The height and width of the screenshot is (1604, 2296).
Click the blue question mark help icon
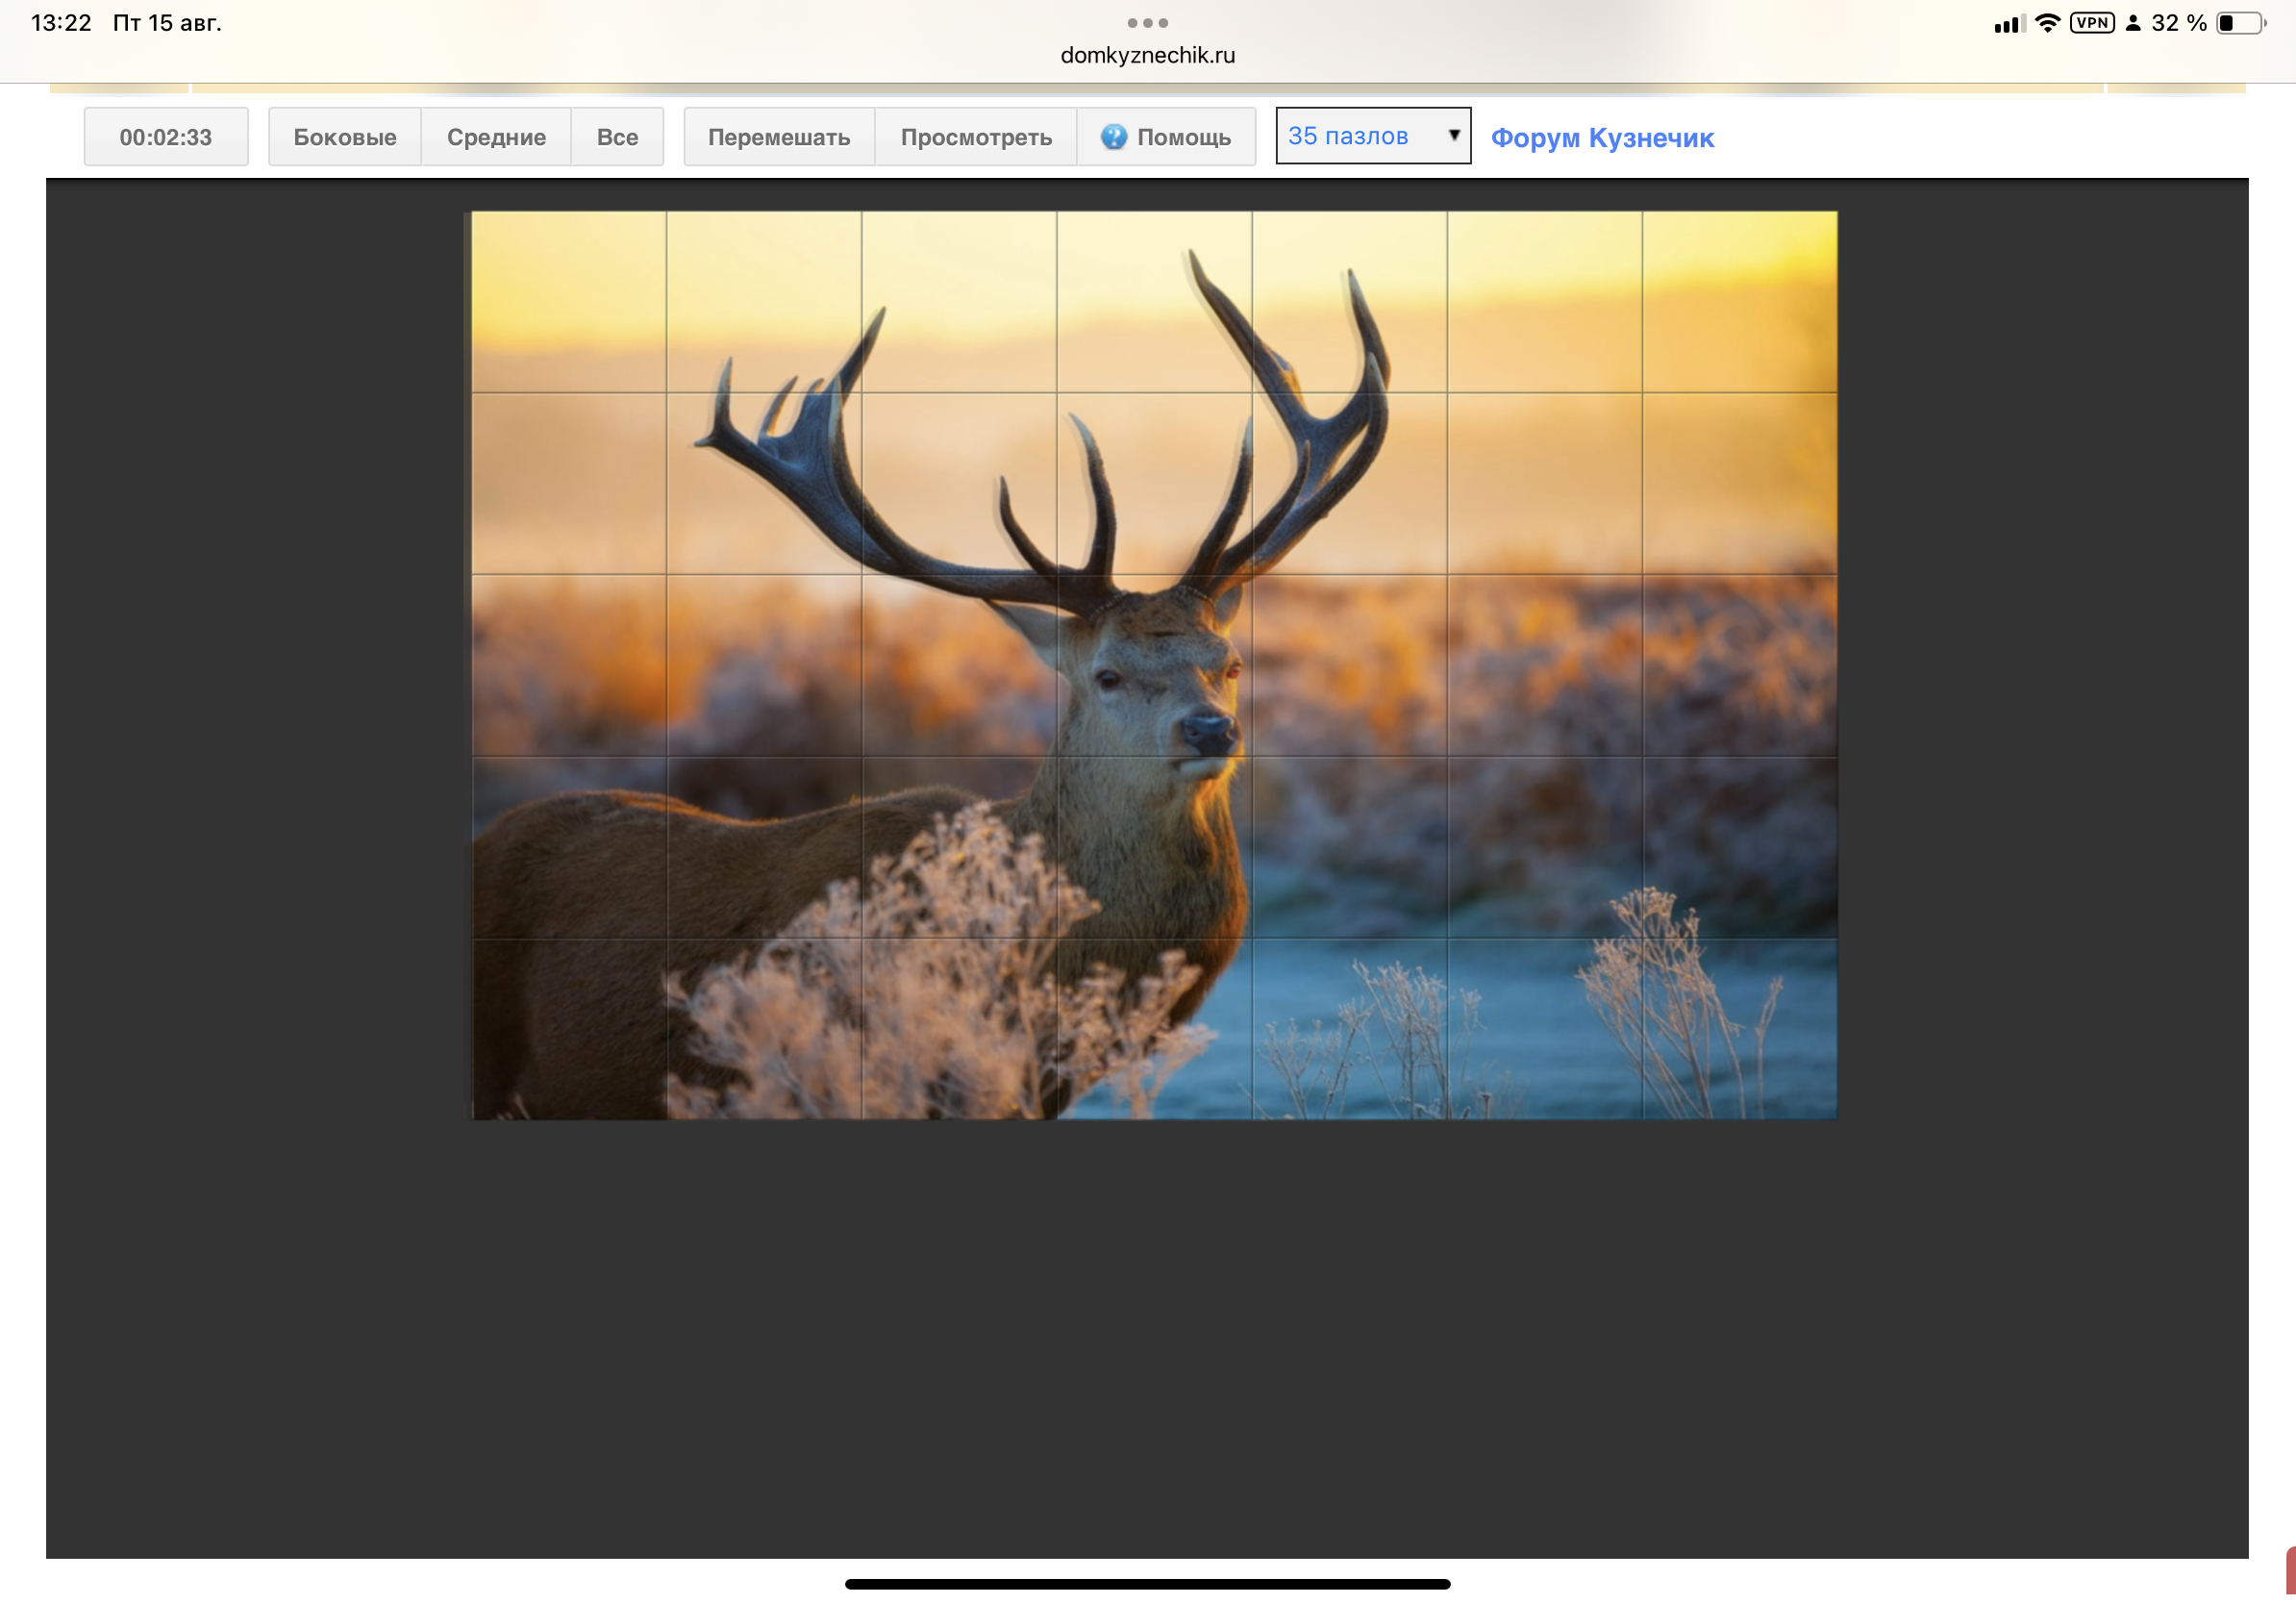tap(1114, 137)
